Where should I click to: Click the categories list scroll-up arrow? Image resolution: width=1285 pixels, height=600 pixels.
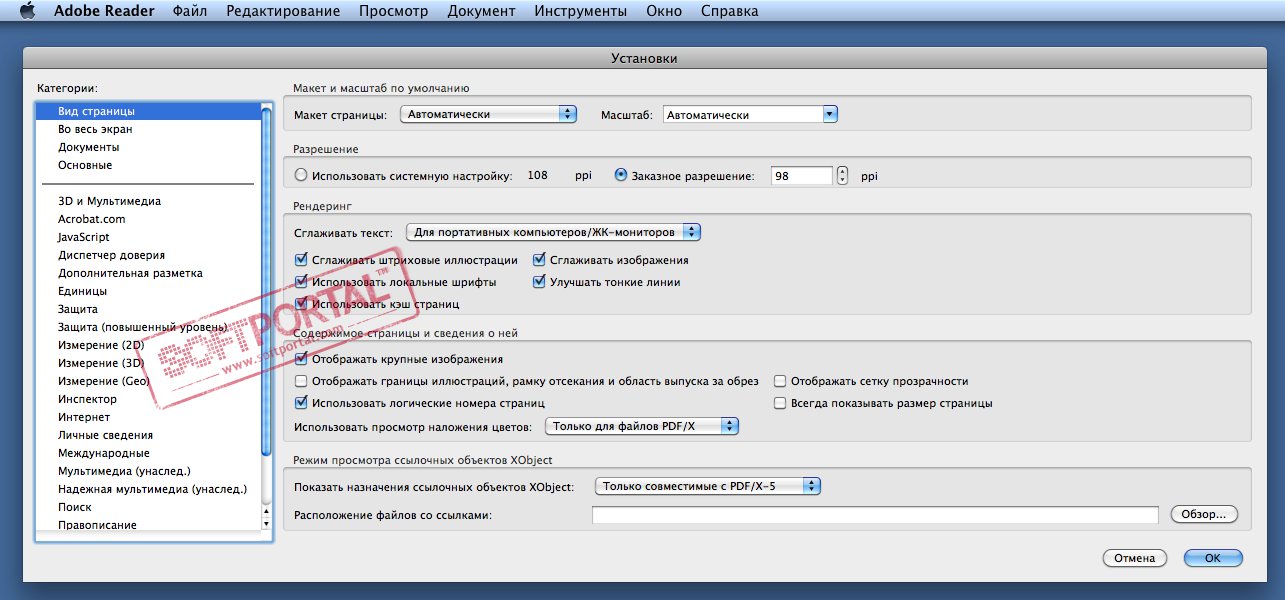pyautogui.click(x=266, y=509)
